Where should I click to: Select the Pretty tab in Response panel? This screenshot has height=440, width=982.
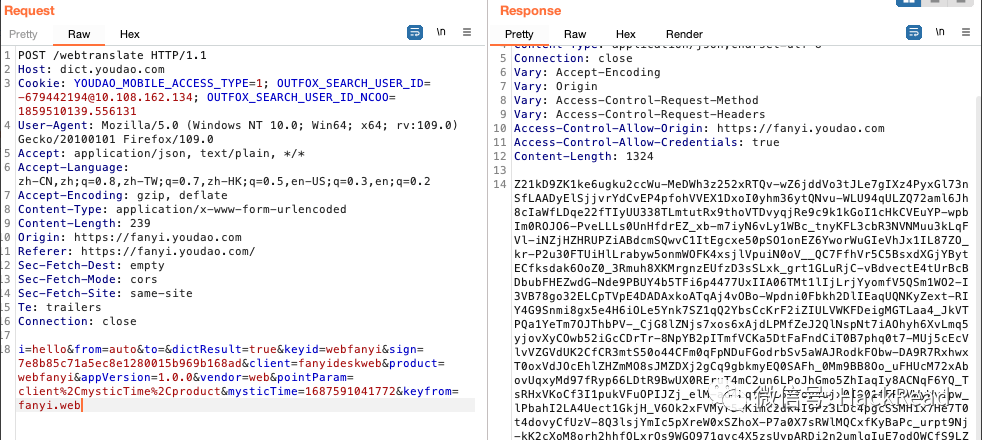click(519, 34)
